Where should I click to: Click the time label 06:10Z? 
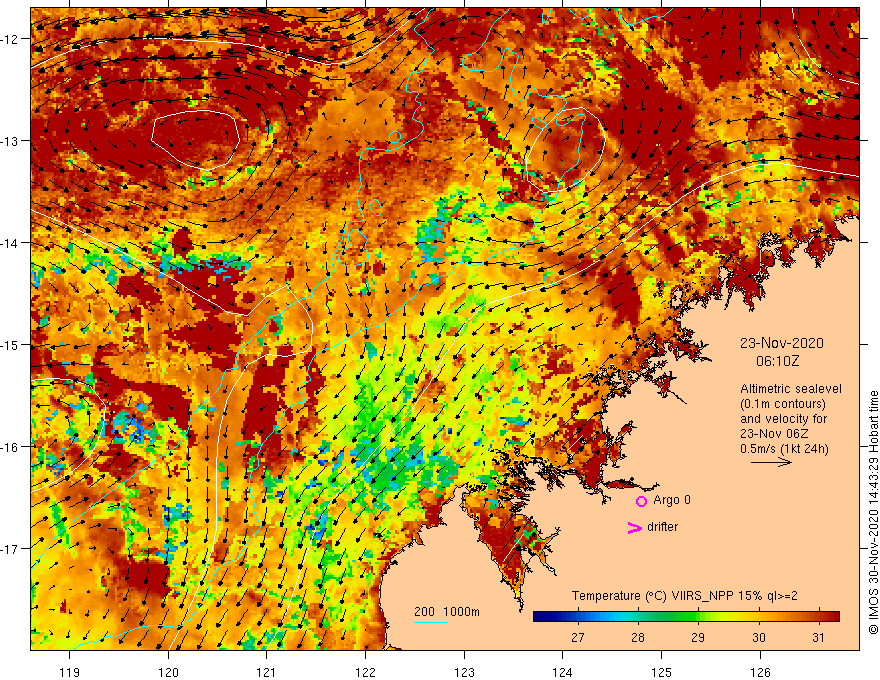(777, 361)
